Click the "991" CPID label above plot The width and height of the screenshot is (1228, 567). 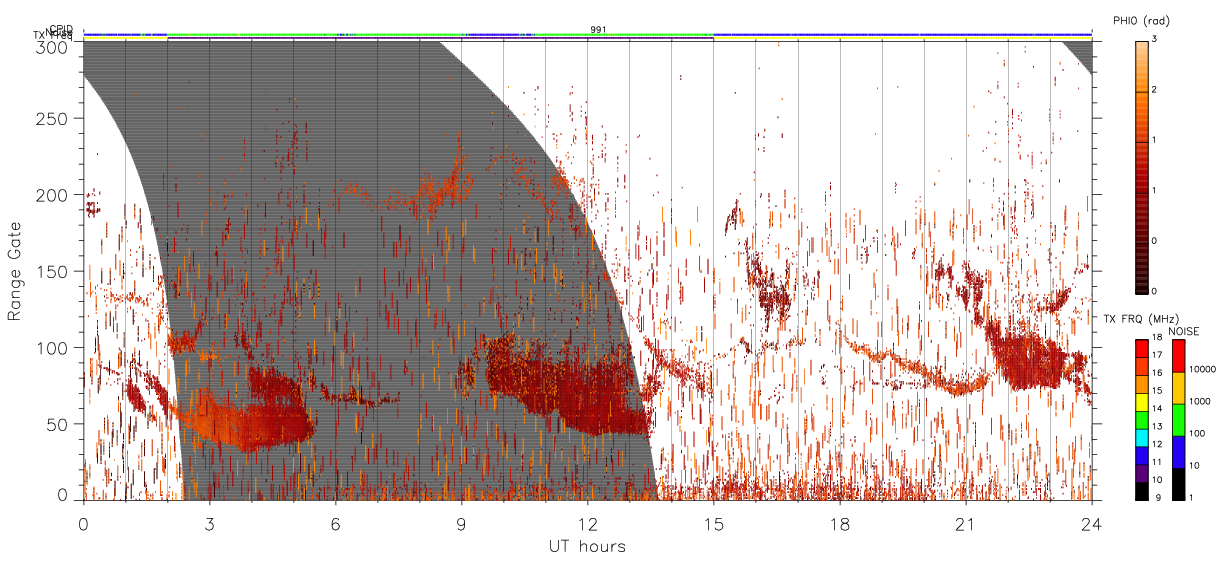(598, 30)
